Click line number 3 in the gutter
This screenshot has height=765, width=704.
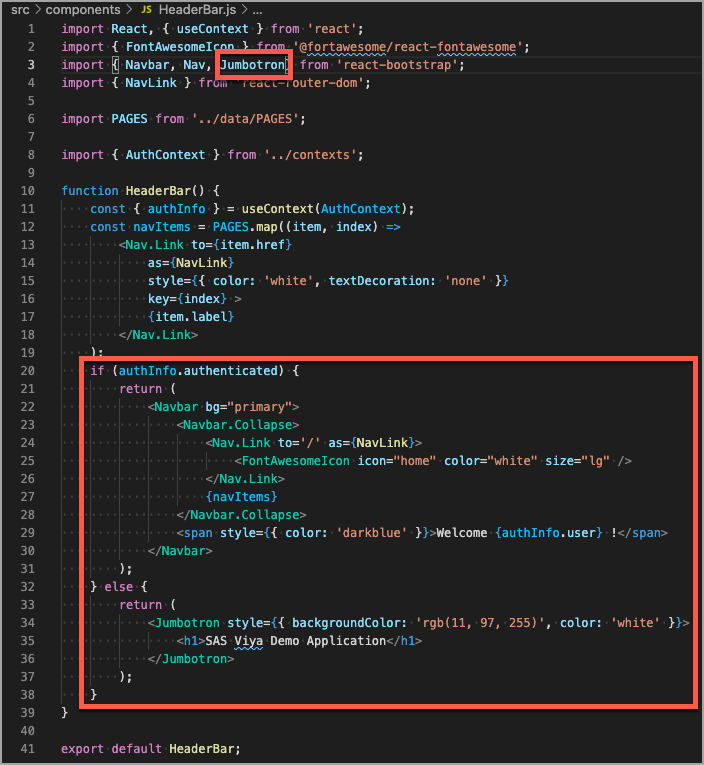point(31,65)
